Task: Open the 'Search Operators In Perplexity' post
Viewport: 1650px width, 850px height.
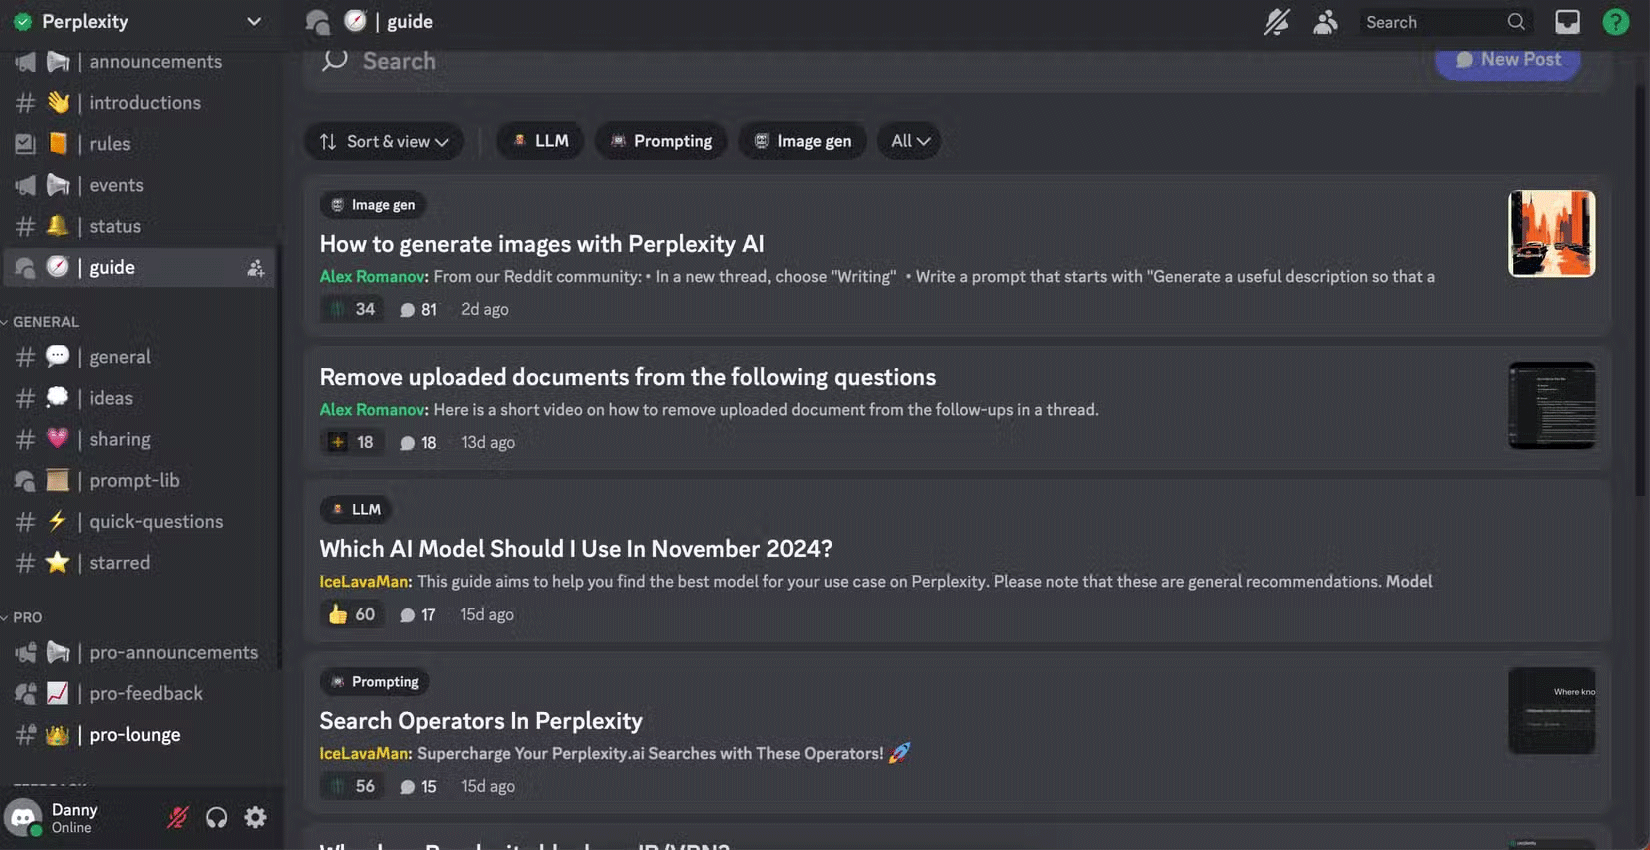Action: [481, 721]
